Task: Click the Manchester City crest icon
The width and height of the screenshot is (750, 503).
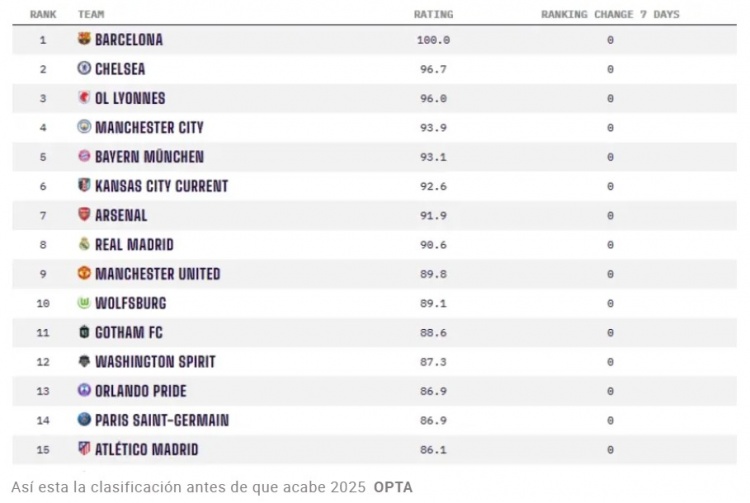Action: point(84,127)
